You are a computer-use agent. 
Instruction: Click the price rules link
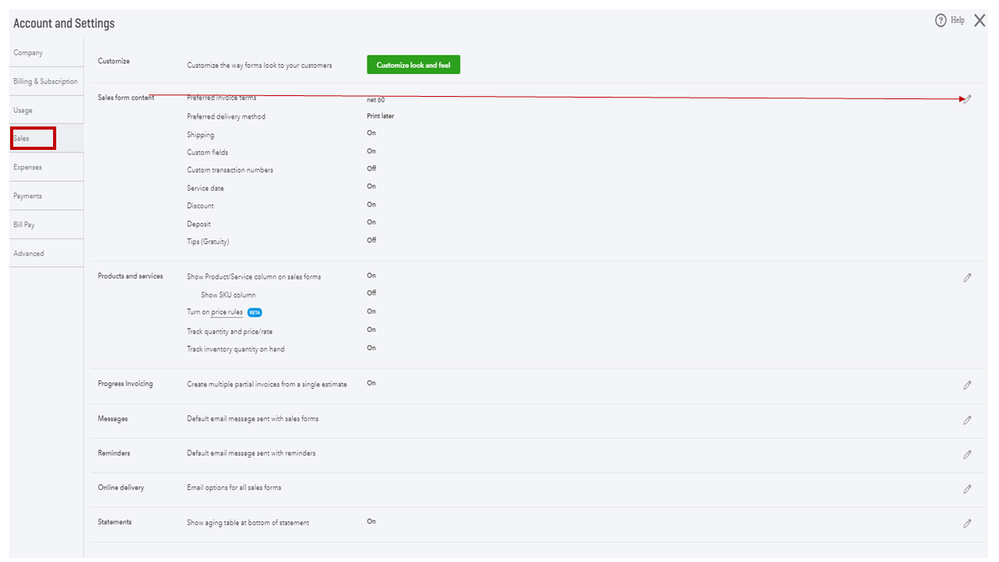coord(226,312)
